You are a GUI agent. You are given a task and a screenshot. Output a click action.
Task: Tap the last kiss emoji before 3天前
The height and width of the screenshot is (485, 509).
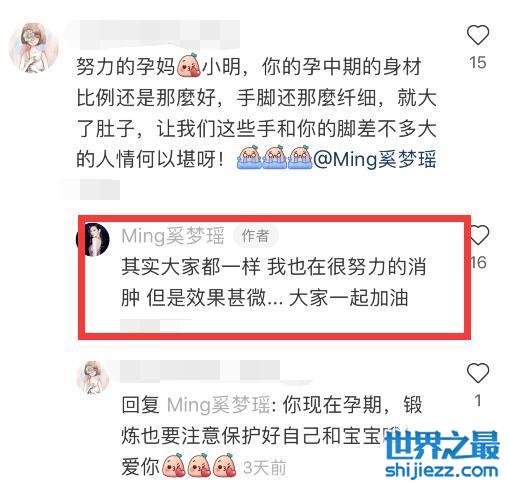click(225, 466)
